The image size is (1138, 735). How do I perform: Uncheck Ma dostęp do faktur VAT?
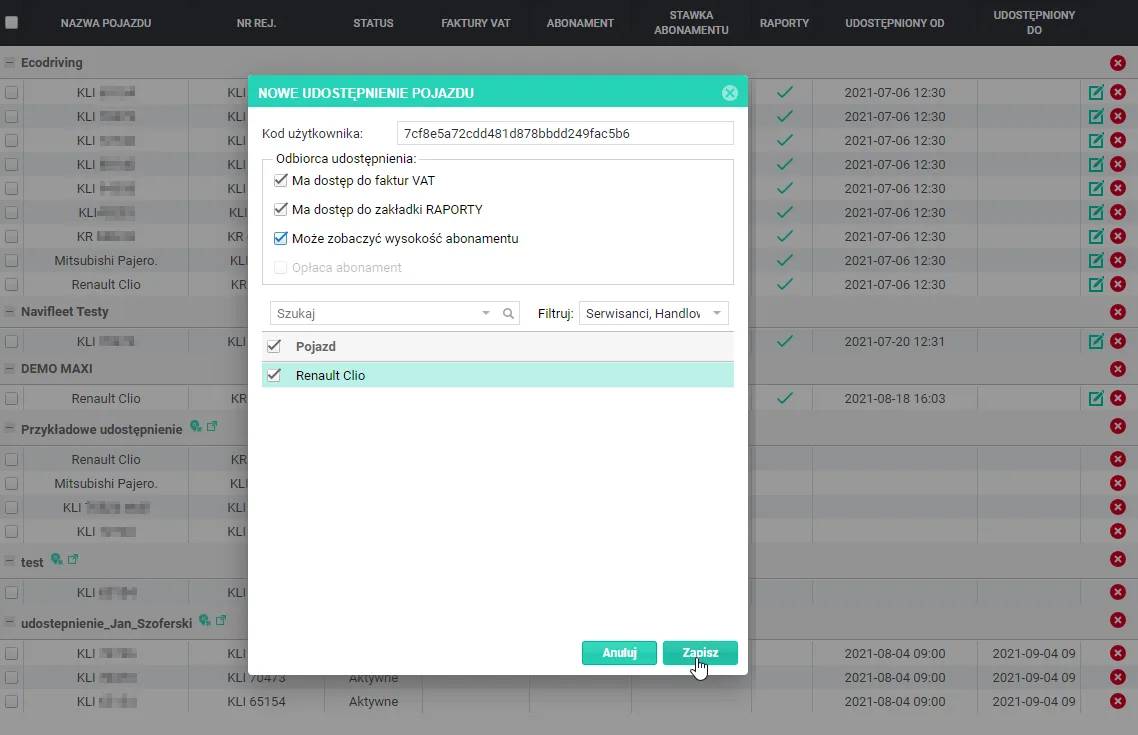coord(280,180)
